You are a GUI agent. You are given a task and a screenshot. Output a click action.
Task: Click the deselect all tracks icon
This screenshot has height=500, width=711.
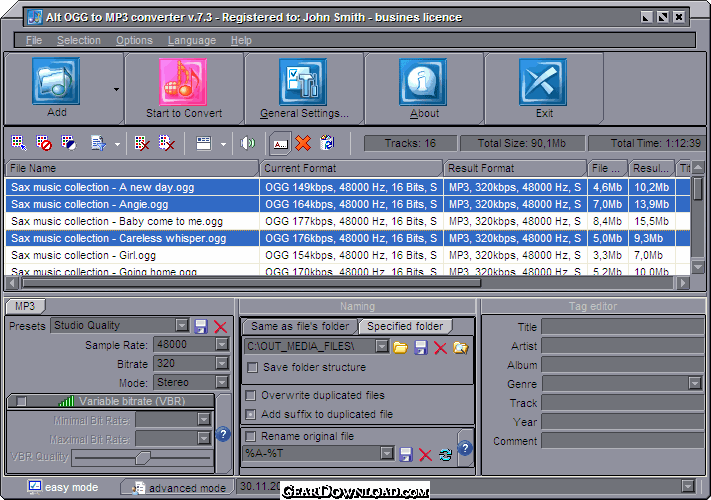(x=44, y=143)
